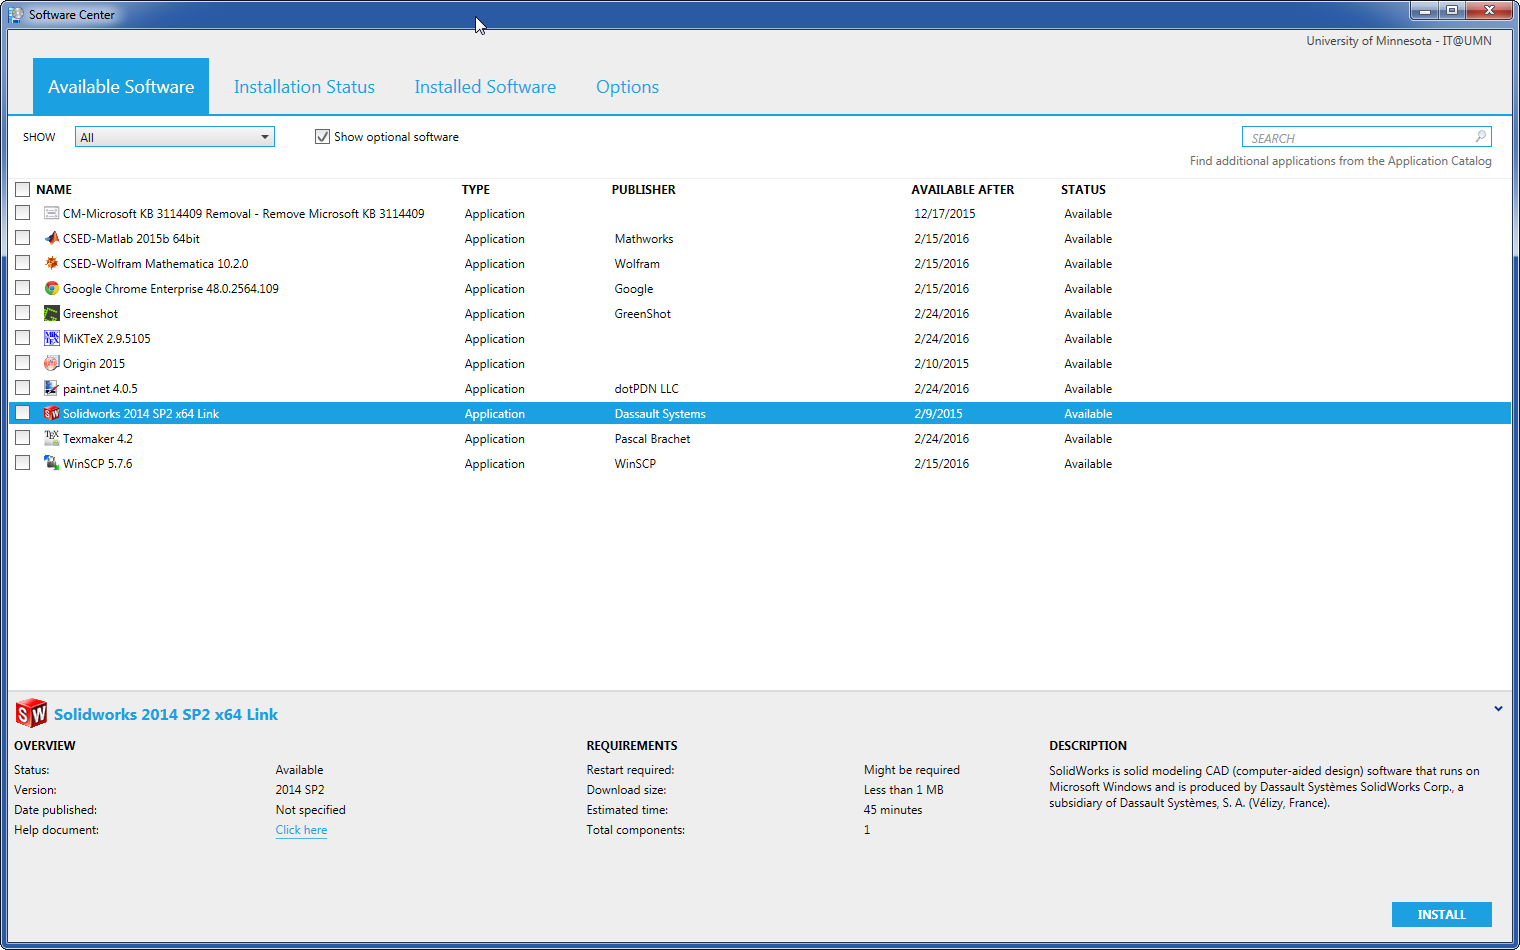This screenshot has width=1520, height=950.
Task: Uncheck Show optional software
Action: [322, 136]
